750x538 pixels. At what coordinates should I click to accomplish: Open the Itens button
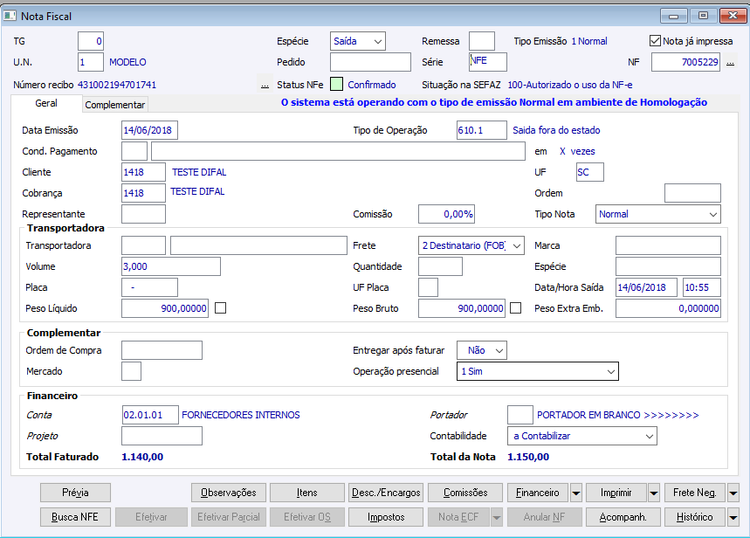click(307, 493)
